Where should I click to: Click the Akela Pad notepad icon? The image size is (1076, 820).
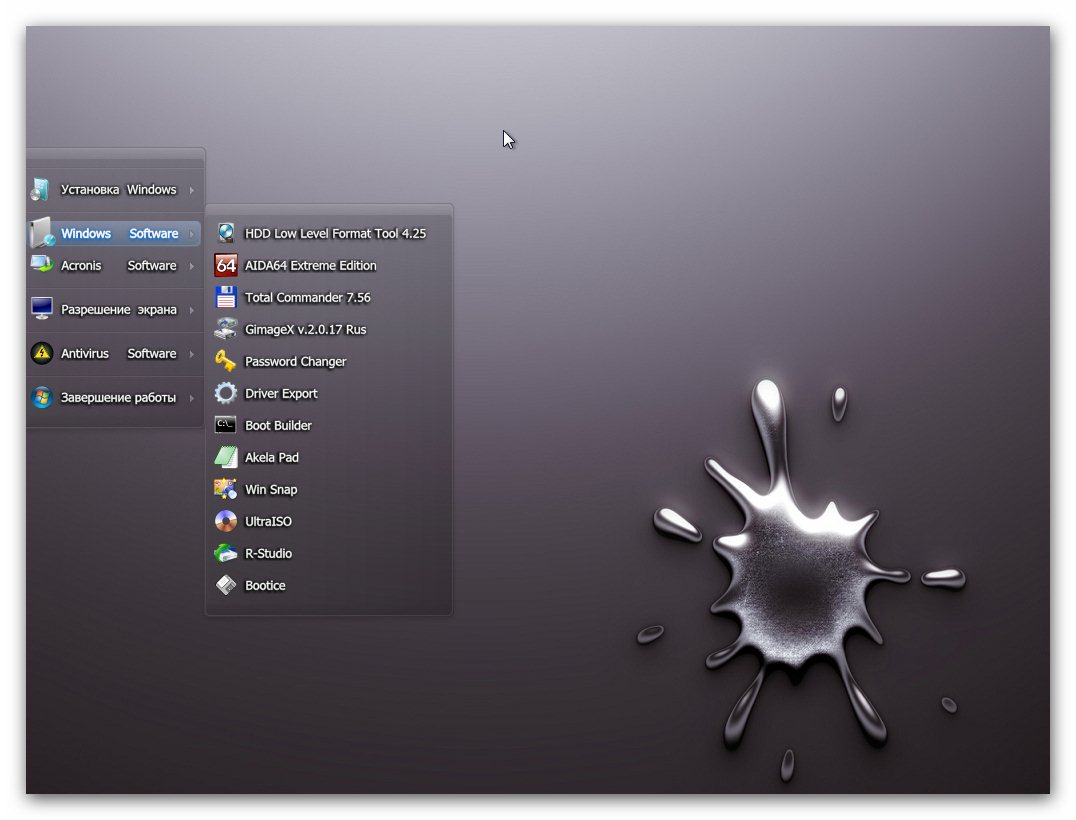point(226,457)
